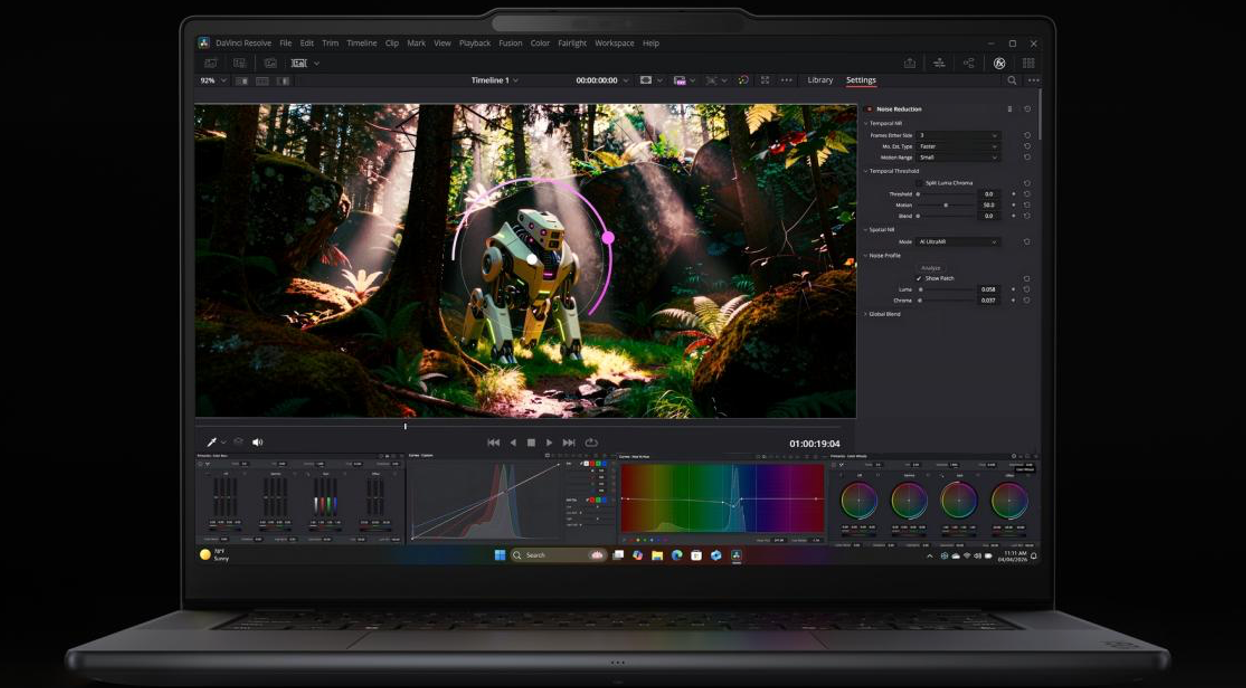Click the viewer timecode 00:00:00:00 field
1246x688 pixels.
tap(597, 80)
